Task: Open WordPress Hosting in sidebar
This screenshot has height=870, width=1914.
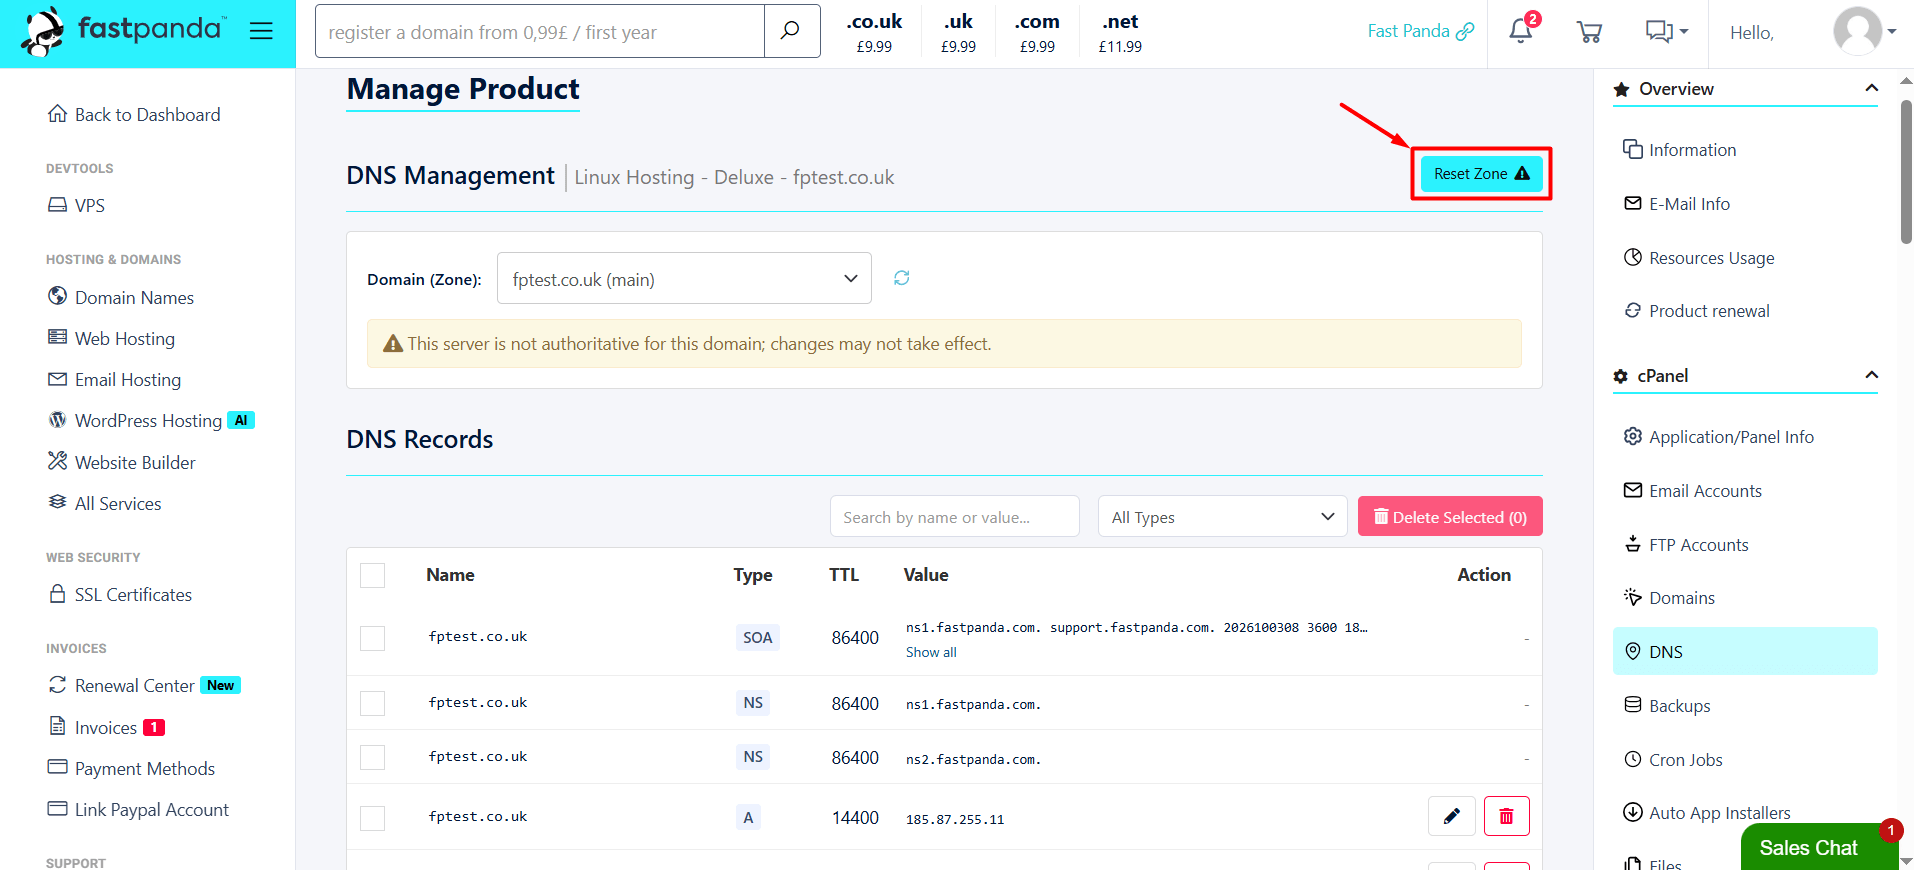Action: coord(150,421)
